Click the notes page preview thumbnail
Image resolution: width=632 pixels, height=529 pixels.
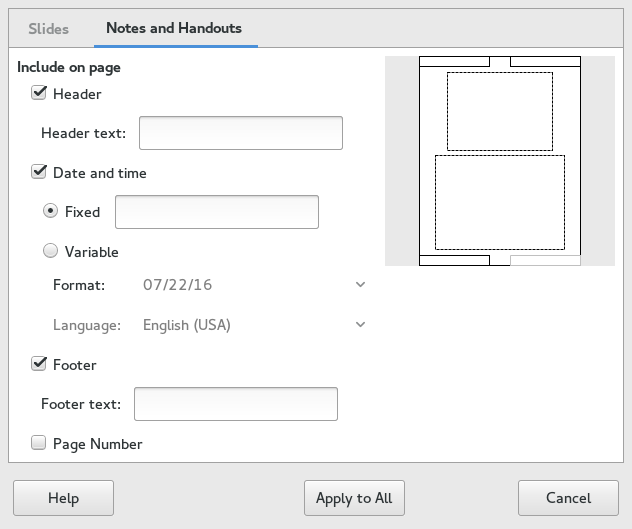point(500,161)
